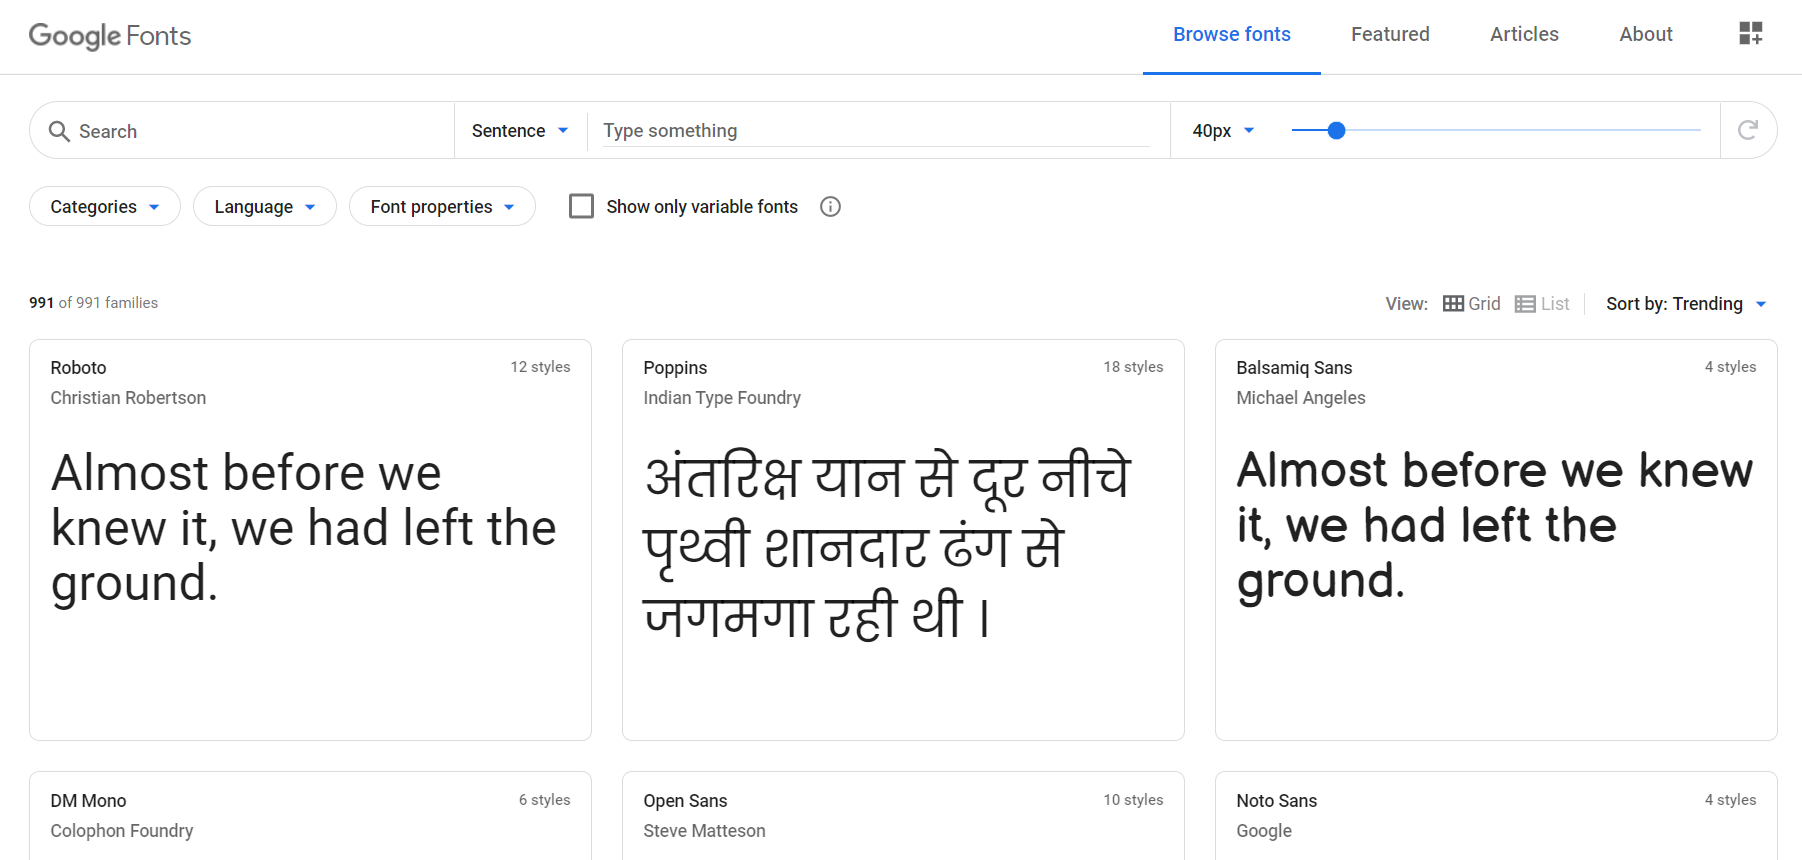Viewport: 1802px width, 860px height.
Task: Open the Noto Sans font card
Action: pyautogui.click(x=1496, y=816)
